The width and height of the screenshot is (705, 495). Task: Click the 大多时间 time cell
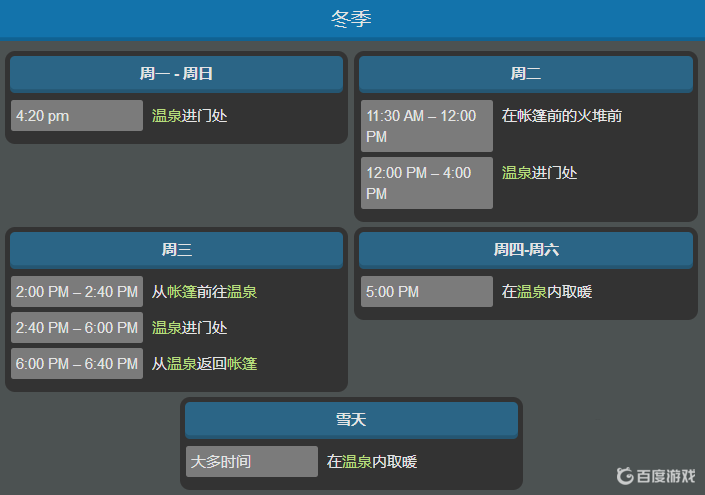pyautogui.click(x=252, y=461)
